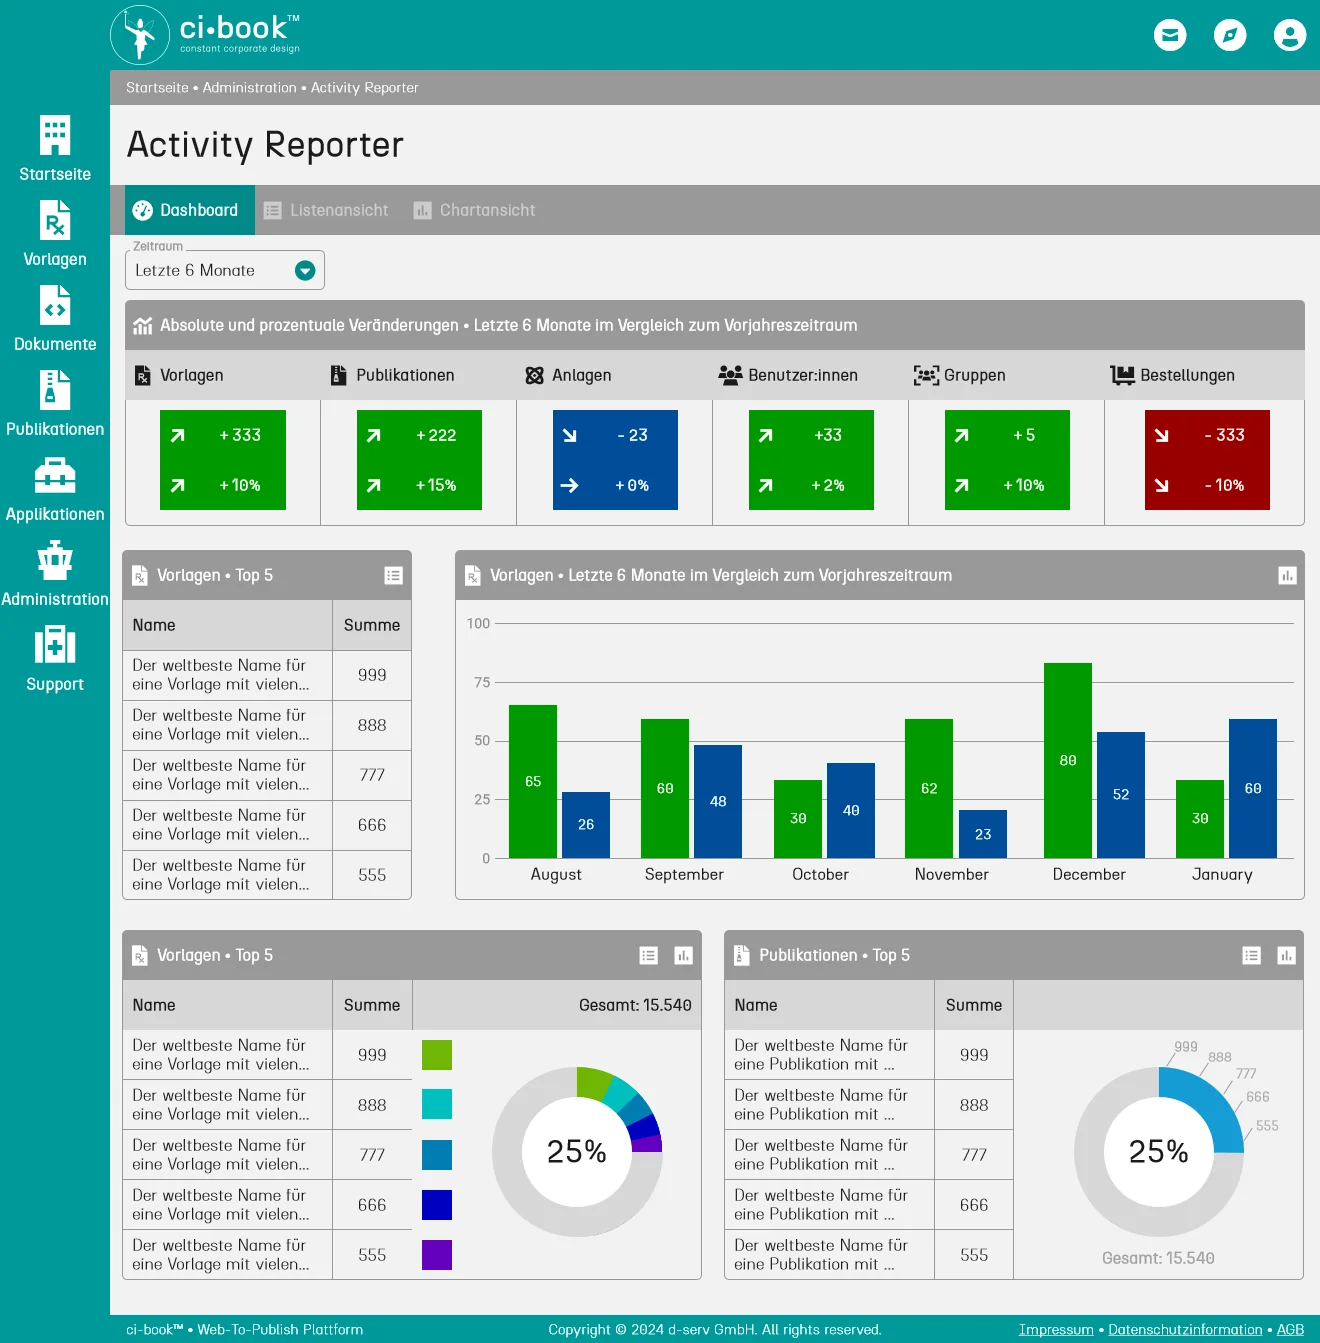The image size is (1320, 1343).
Task: Open the mail messages icon in header
Action: [x=1169, y=36]
